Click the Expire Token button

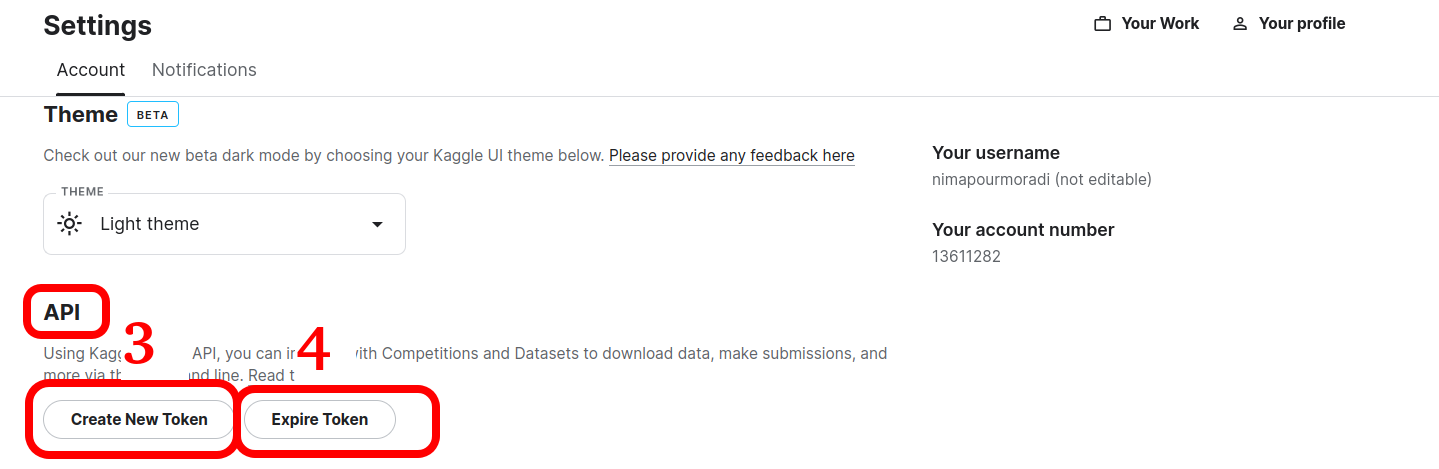(320, 419)
